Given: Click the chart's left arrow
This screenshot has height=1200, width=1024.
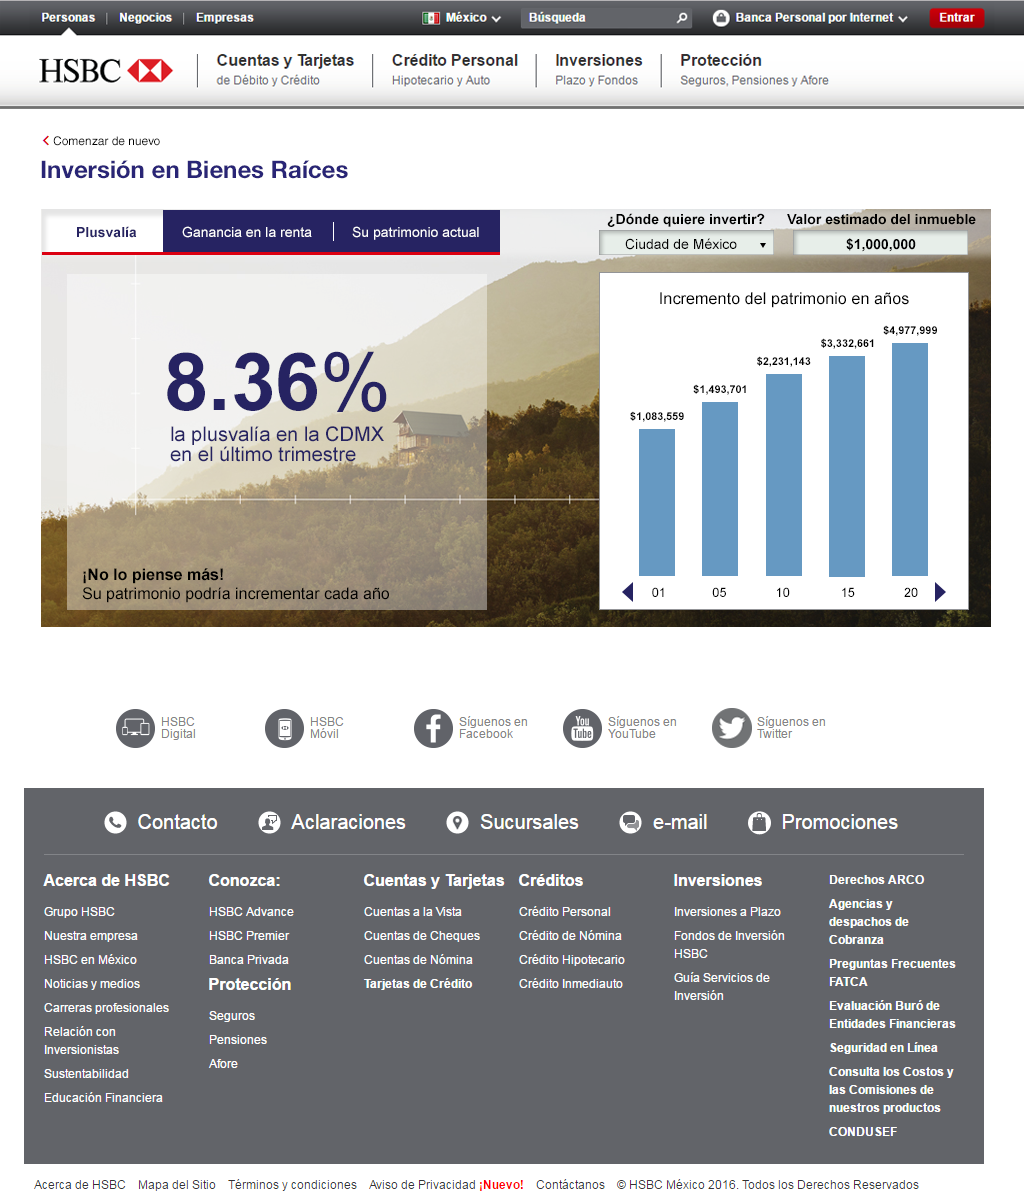Looking at the screenshot, I should 627,592.
